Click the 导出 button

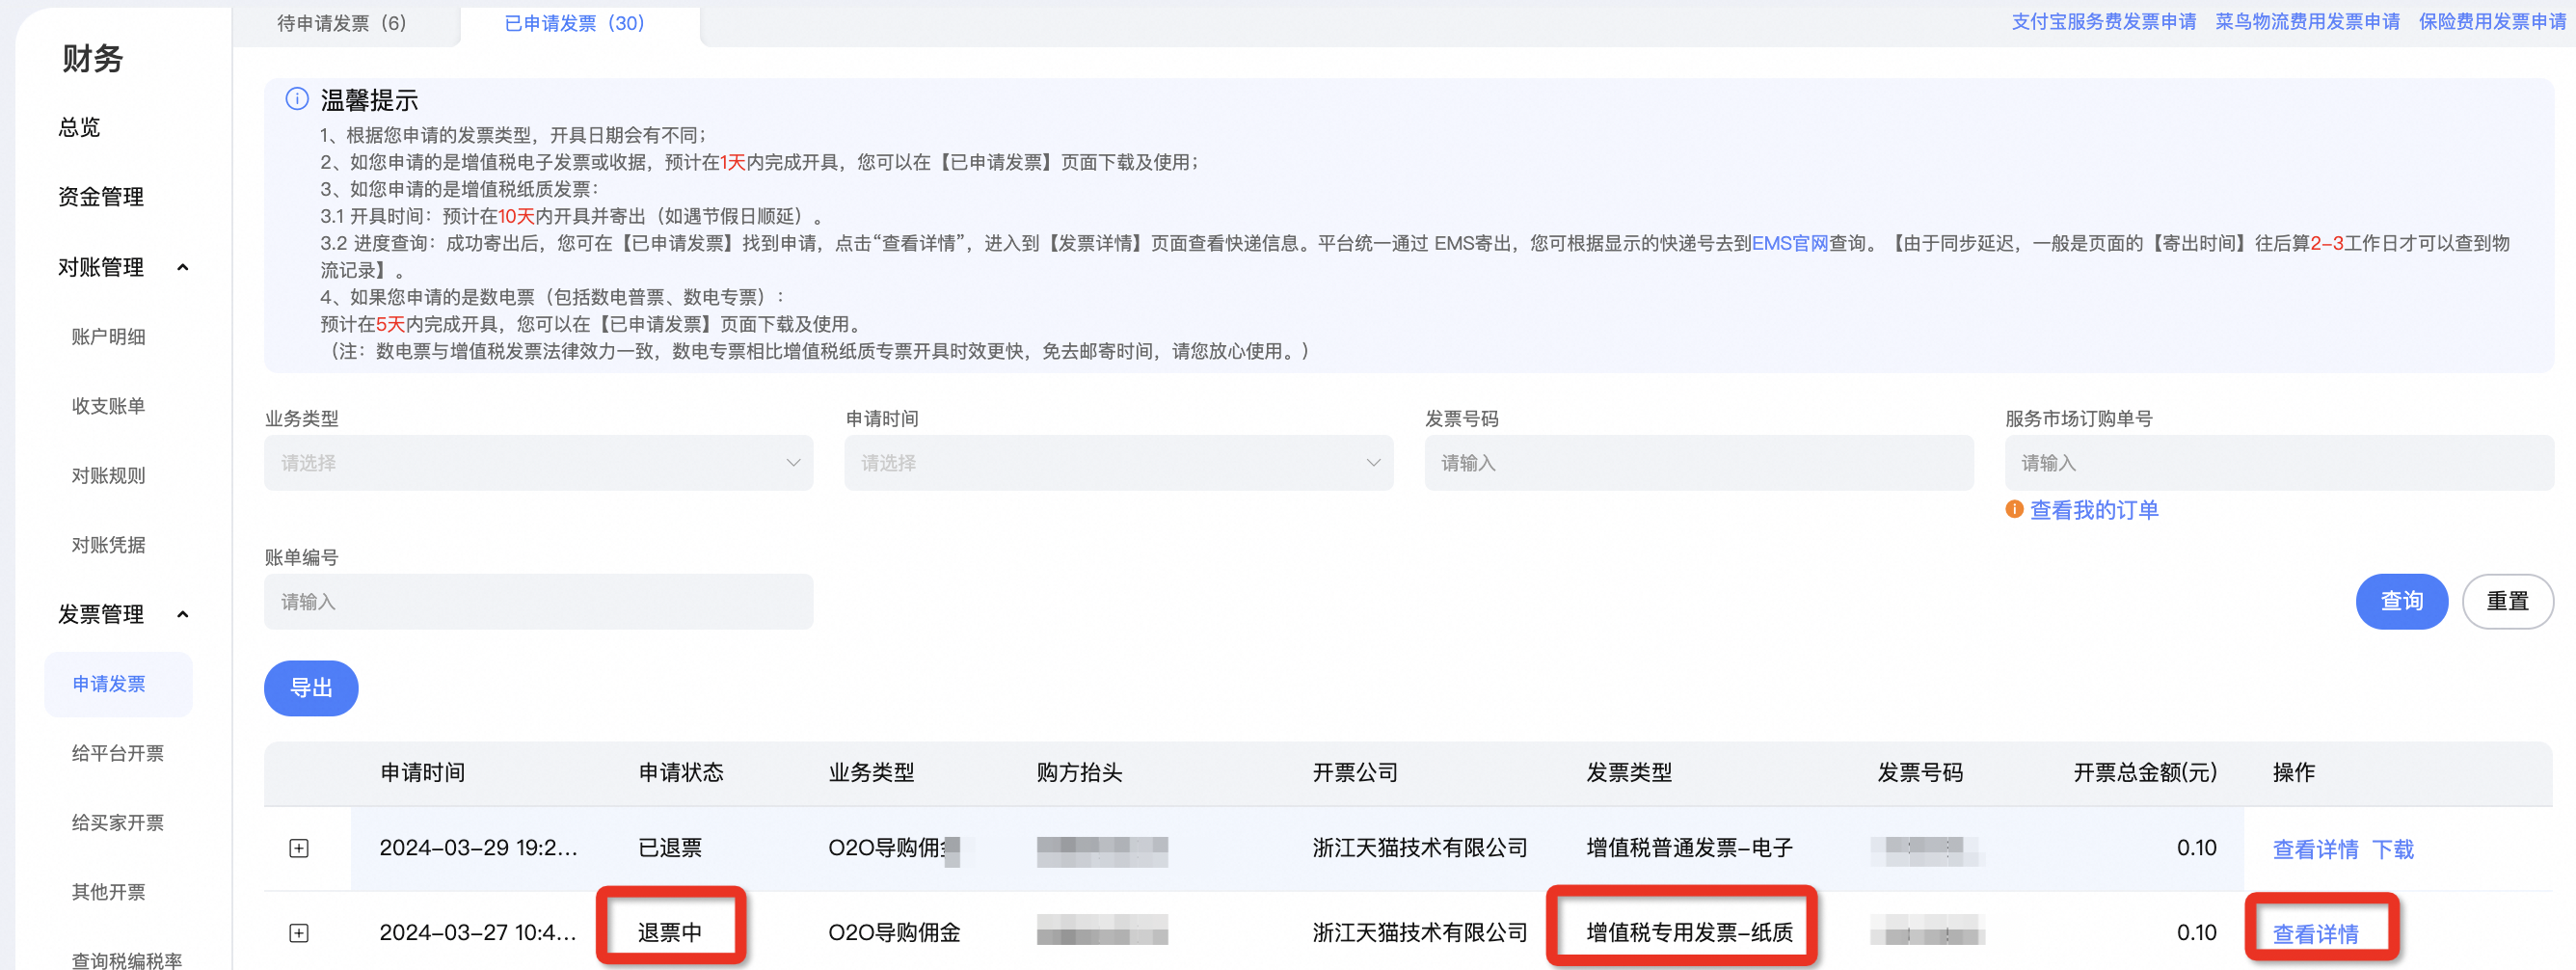(311, 688)
